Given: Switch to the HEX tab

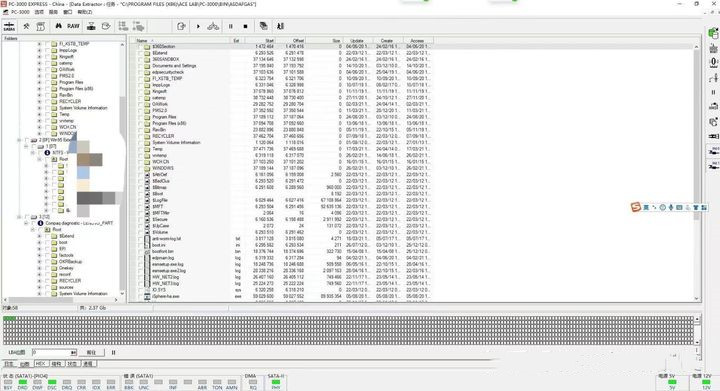Looking at the screenshot, I should (40, 363).
